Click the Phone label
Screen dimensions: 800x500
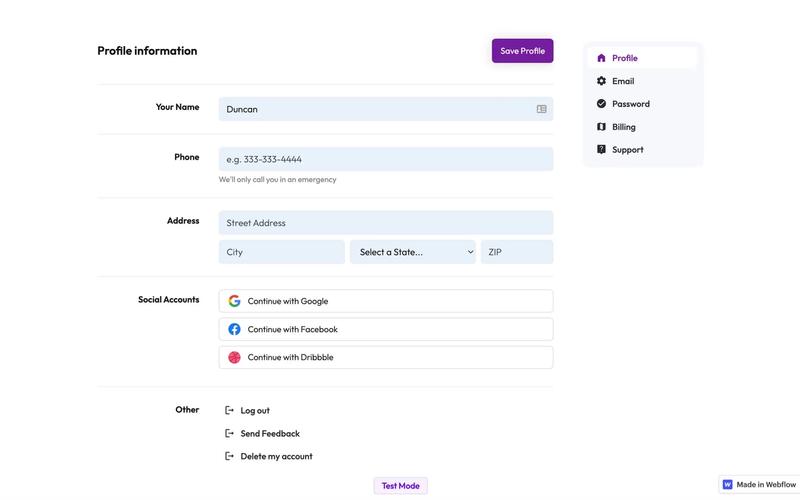[187, 157]
